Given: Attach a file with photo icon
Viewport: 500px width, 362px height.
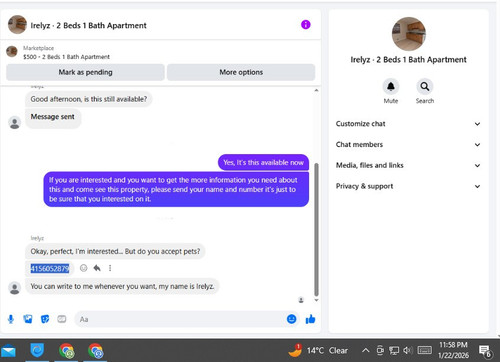Looking at the screenshot, I should tap(28, 319).
